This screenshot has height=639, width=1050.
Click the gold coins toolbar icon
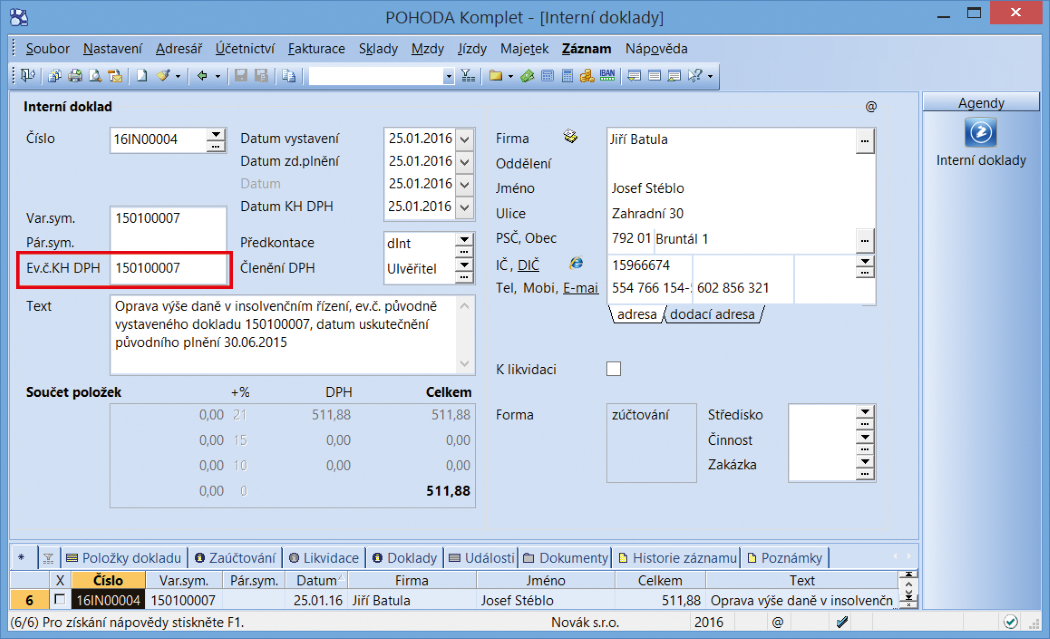point(587,76)
